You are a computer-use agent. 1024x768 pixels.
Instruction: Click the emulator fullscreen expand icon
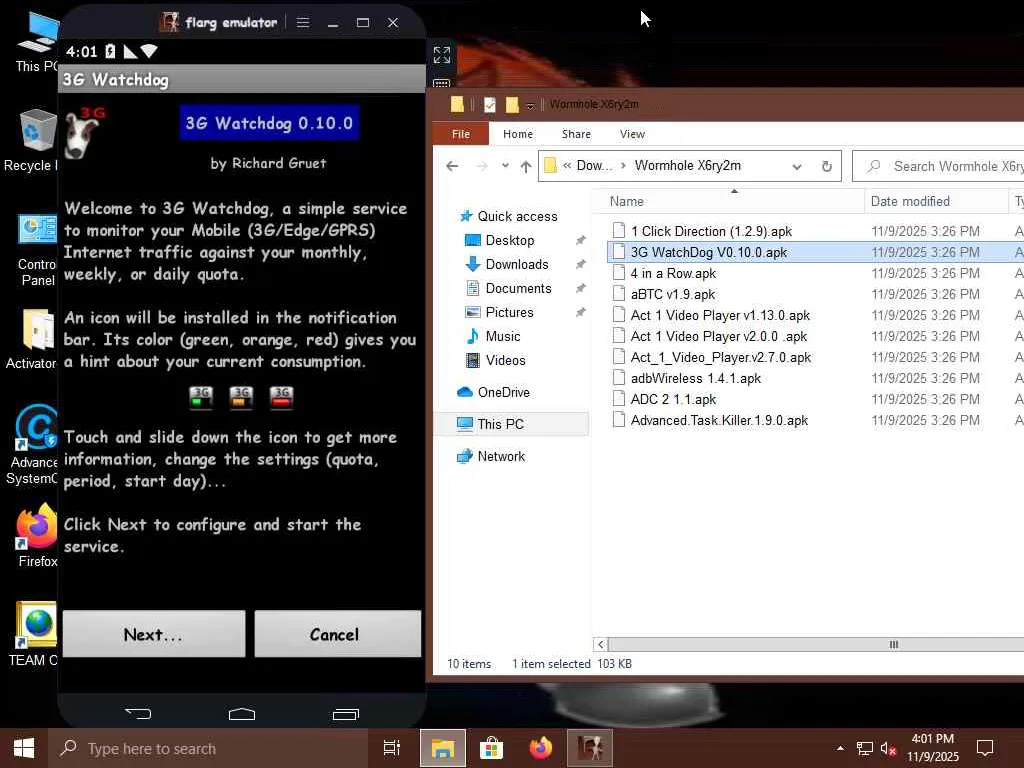pyautogui.click(x=441, y=55)
